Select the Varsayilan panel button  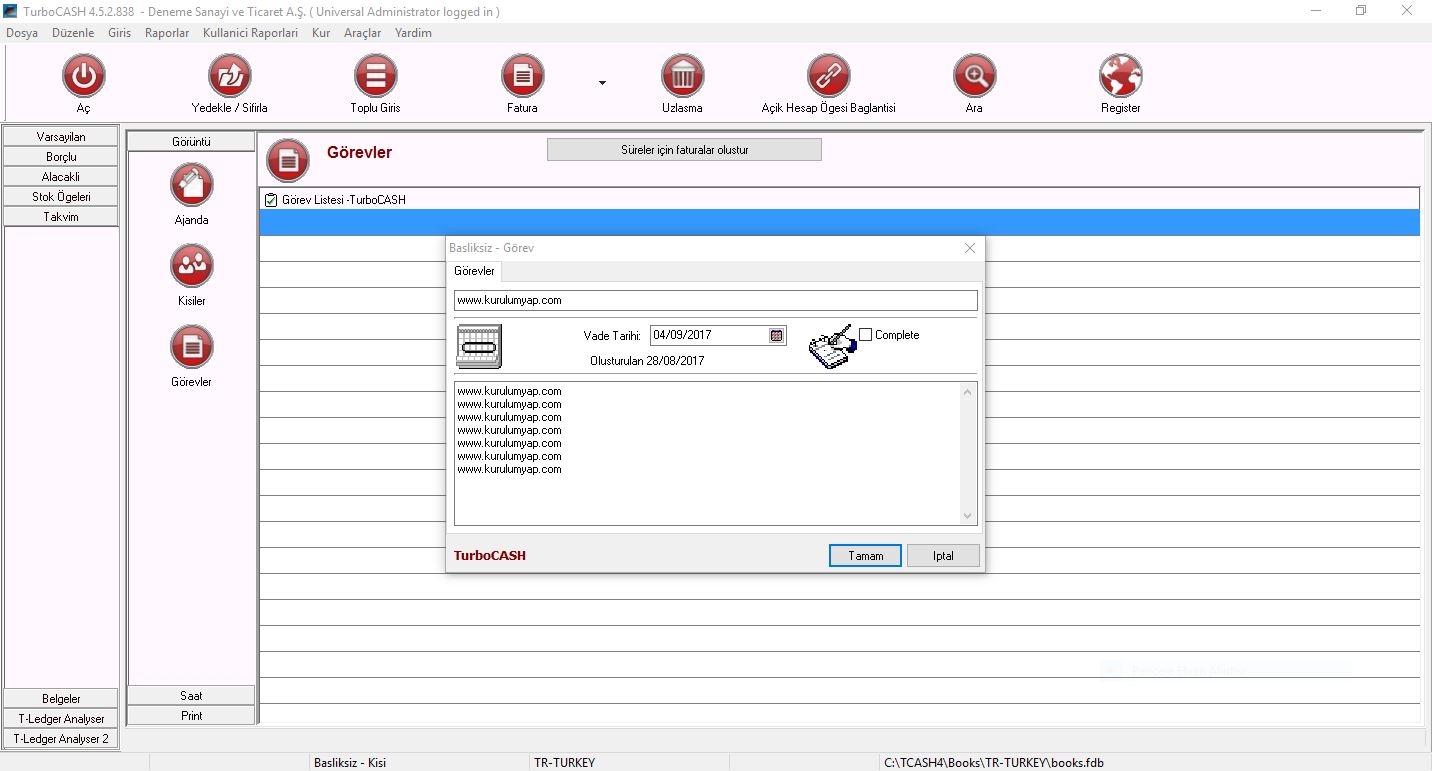[x=61, y=137]
